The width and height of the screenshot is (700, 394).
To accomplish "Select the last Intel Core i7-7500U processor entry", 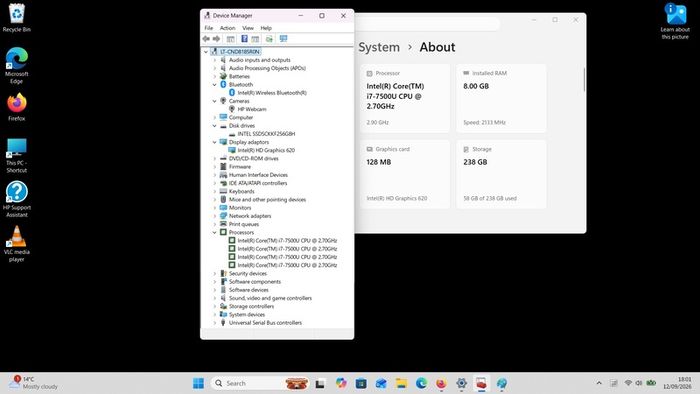I will point(287,265).
